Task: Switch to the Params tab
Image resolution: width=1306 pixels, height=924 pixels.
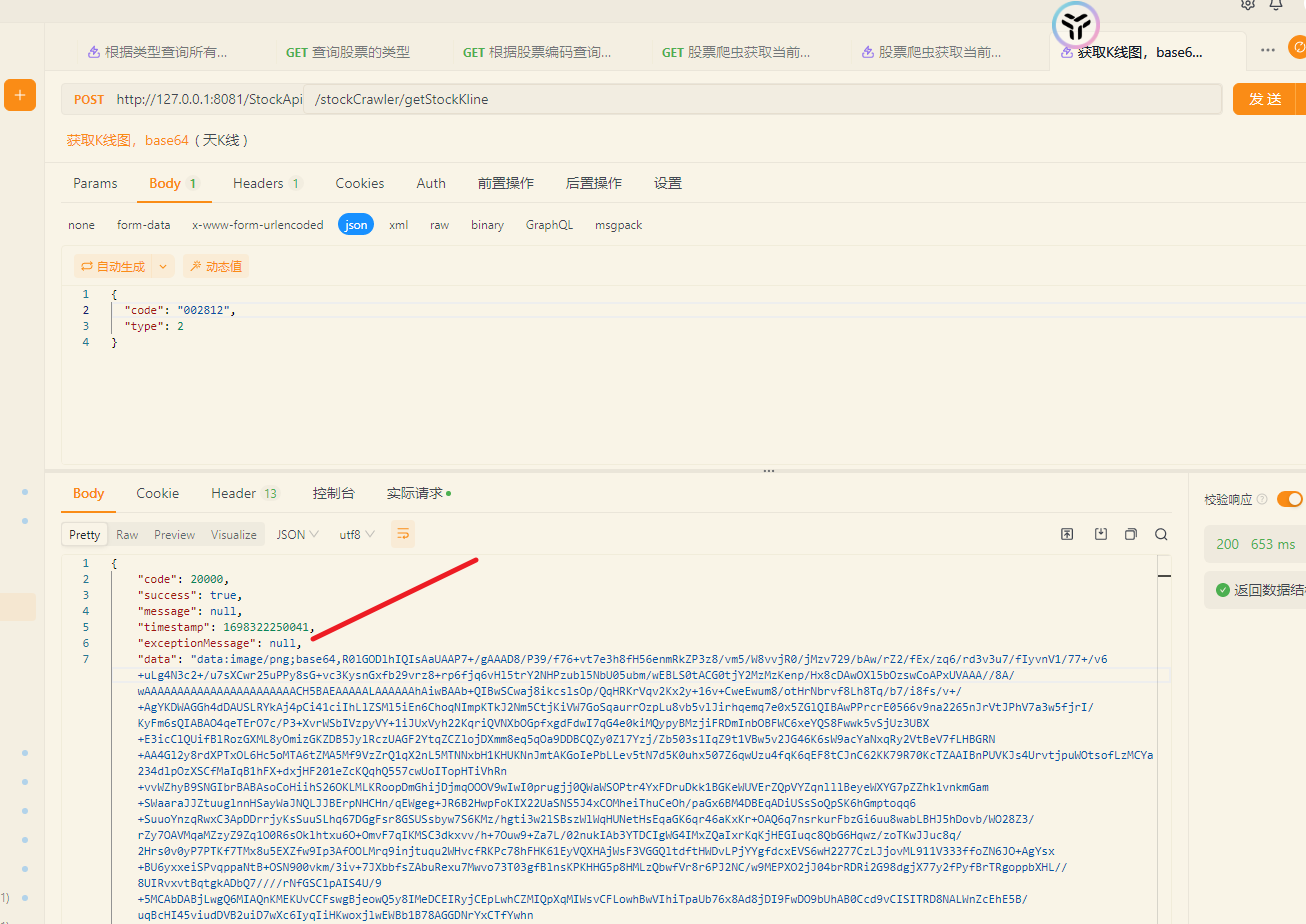Action: coord(95,183)
